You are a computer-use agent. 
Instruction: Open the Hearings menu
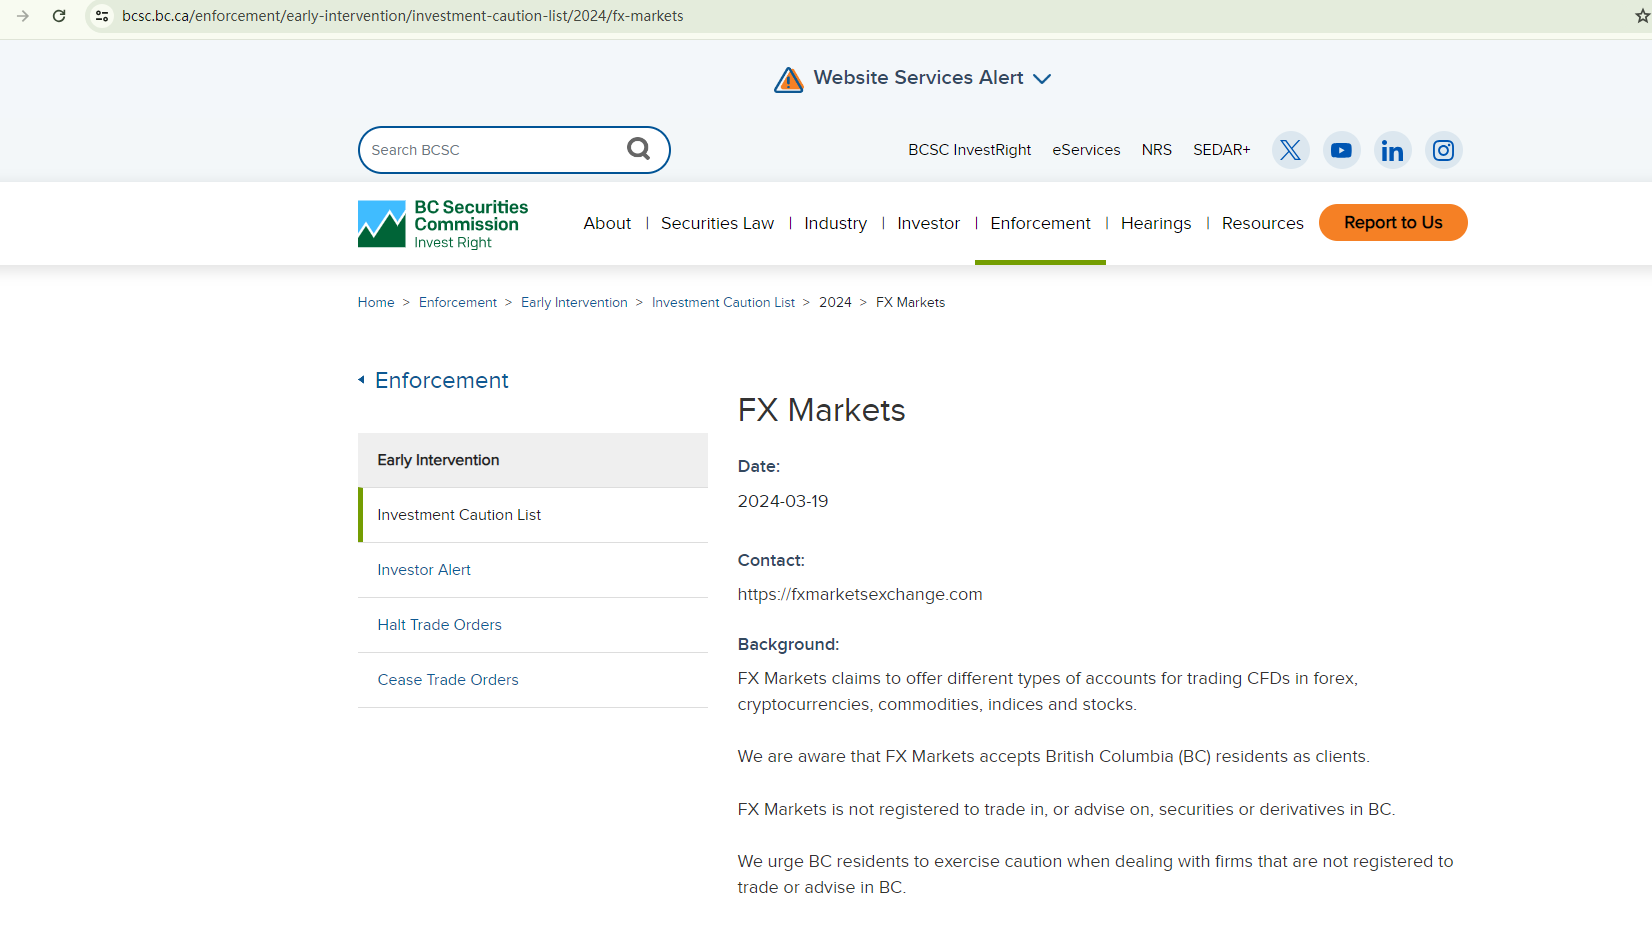pyautogui.click(x=1156, y=223)
